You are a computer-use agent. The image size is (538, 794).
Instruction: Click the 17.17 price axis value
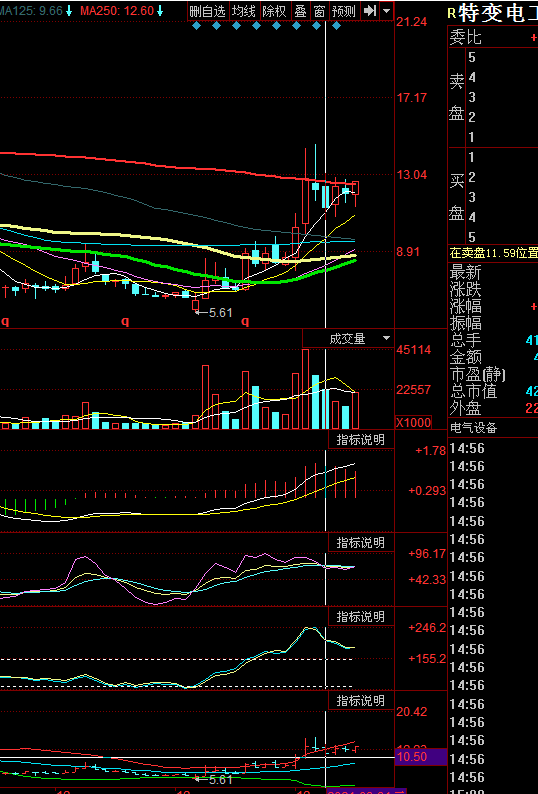coord(412,98)
